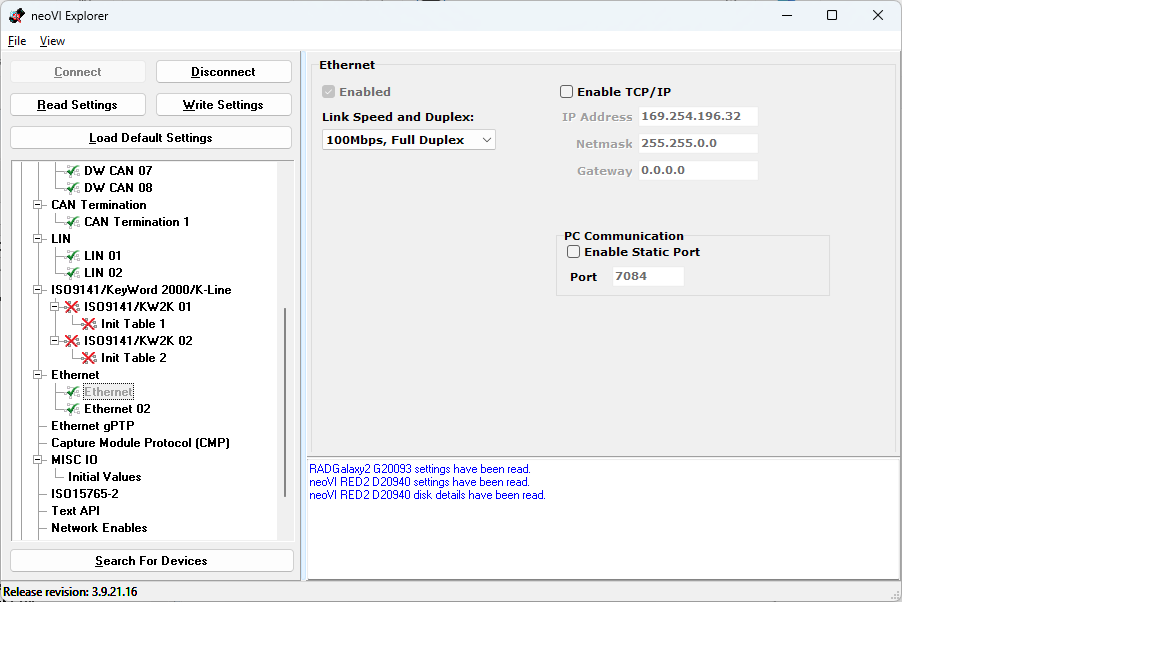The width and height of the screenshot is (1152, 648).
Task: Check the Enable Static Port box
Action: [573, 251]
